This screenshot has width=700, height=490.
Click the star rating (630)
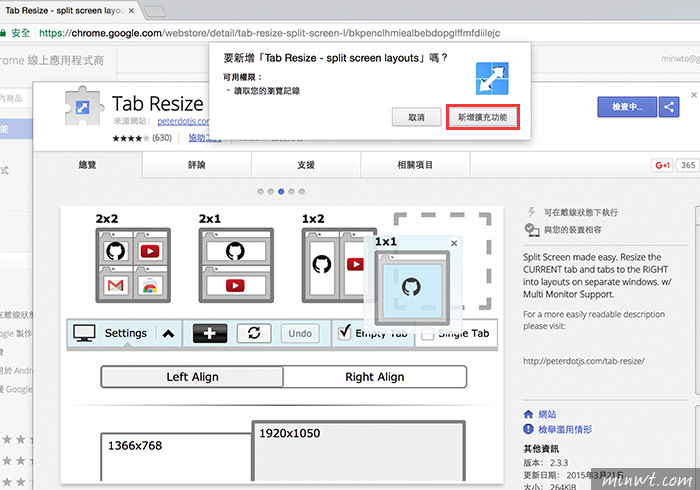click(x=142, y=138)
